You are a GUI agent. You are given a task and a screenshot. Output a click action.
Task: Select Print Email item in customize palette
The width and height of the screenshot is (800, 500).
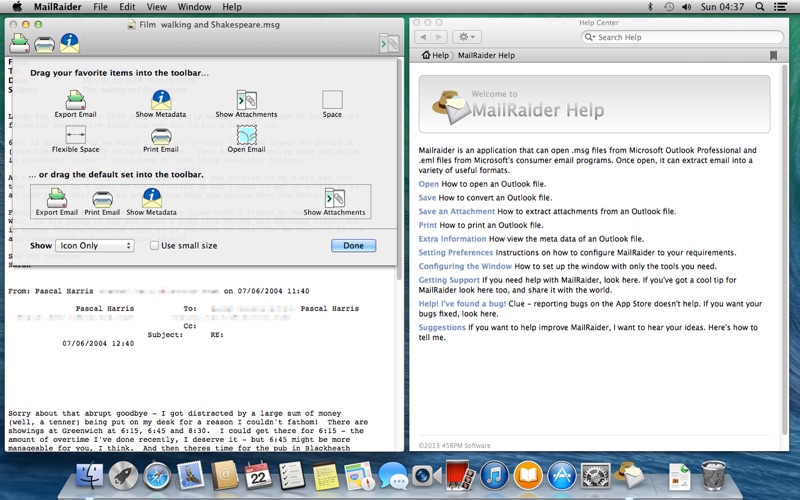[161, 139]
